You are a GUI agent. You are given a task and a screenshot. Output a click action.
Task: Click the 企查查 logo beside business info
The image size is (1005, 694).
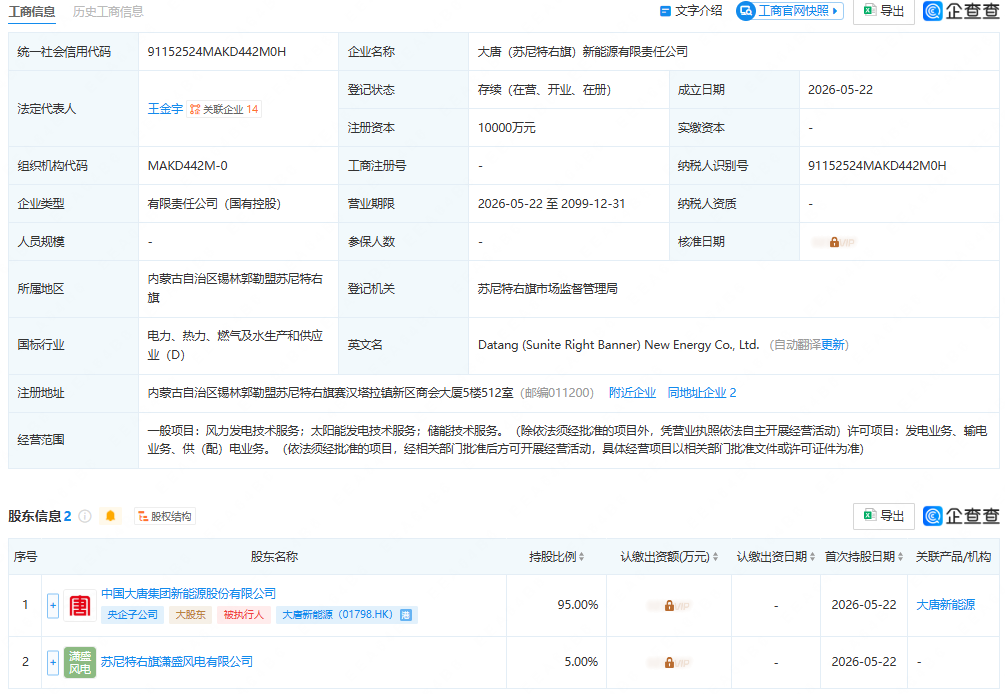[961, 11]
